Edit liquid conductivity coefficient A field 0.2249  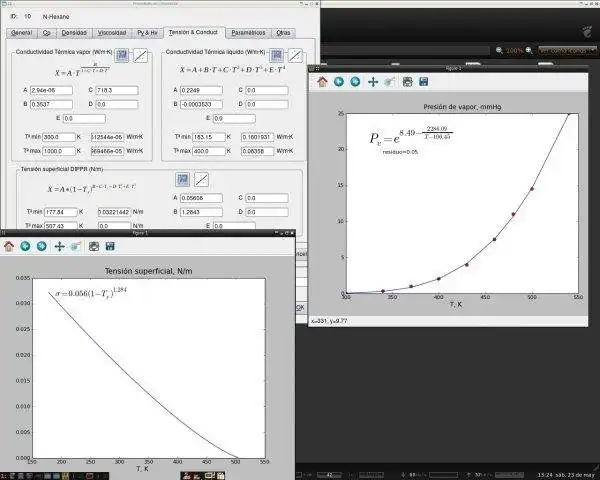(x=201, y=90)
